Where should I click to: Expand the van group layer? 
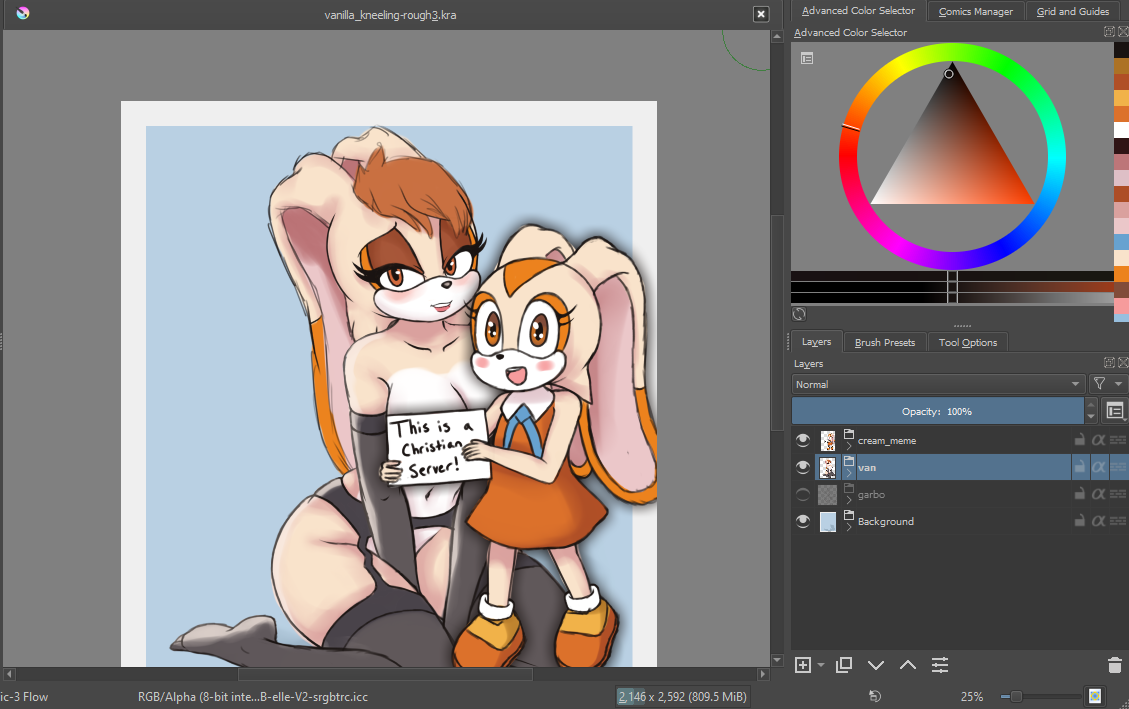[849, 474]
